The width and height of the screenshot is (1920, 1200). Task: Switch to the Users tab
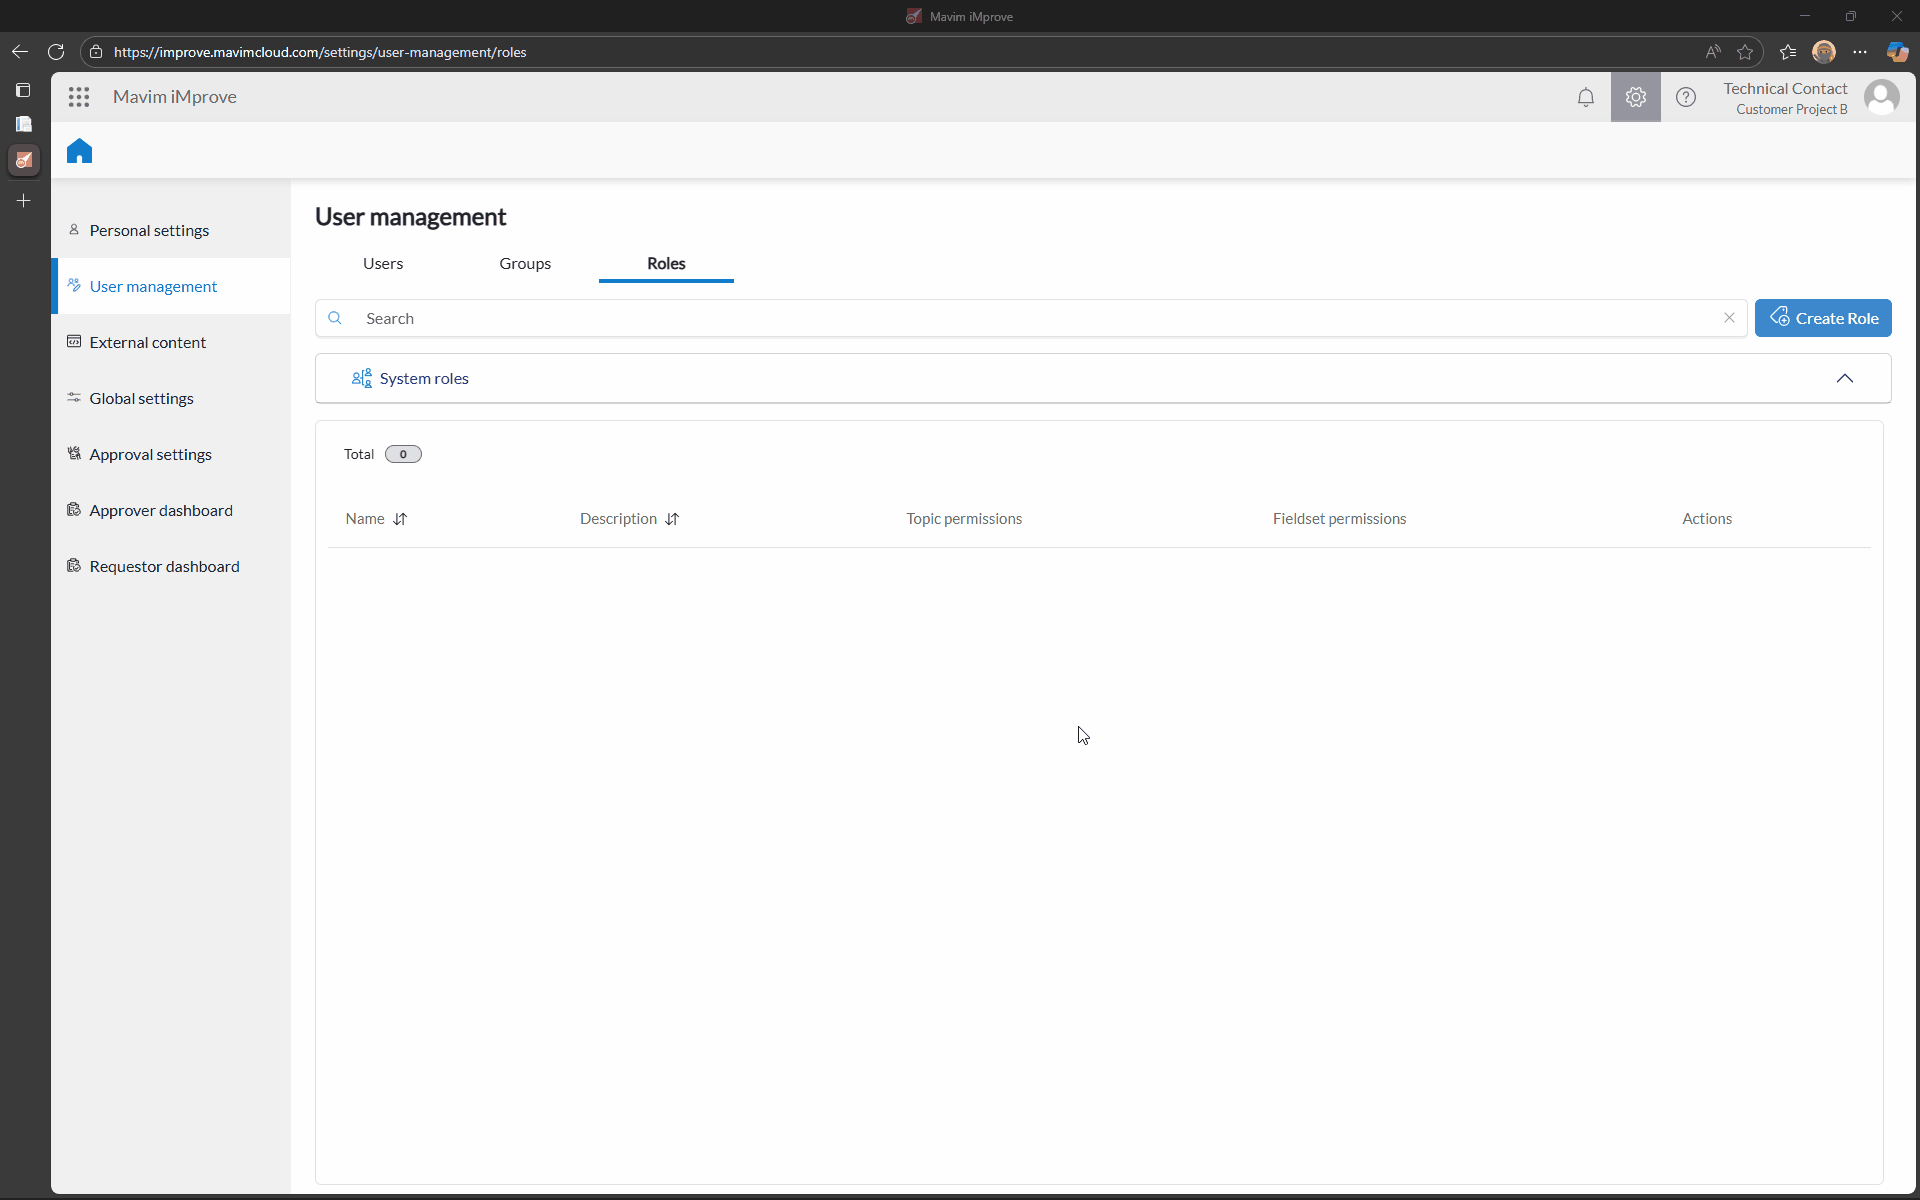(383, 264)
